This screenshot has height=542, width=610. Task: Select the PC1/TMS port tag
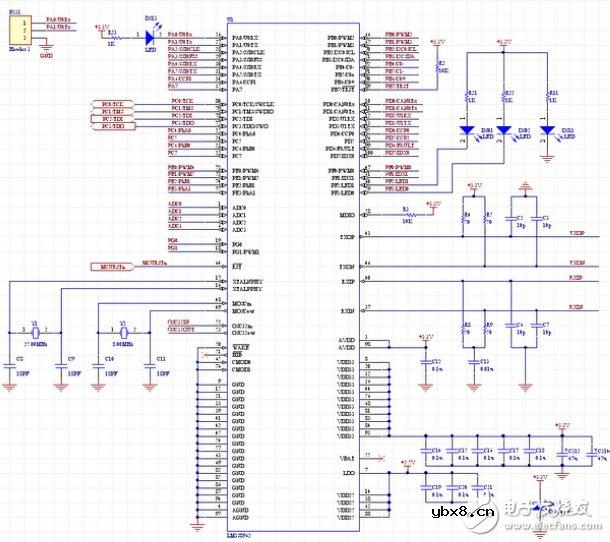click(x=113, y=112)
